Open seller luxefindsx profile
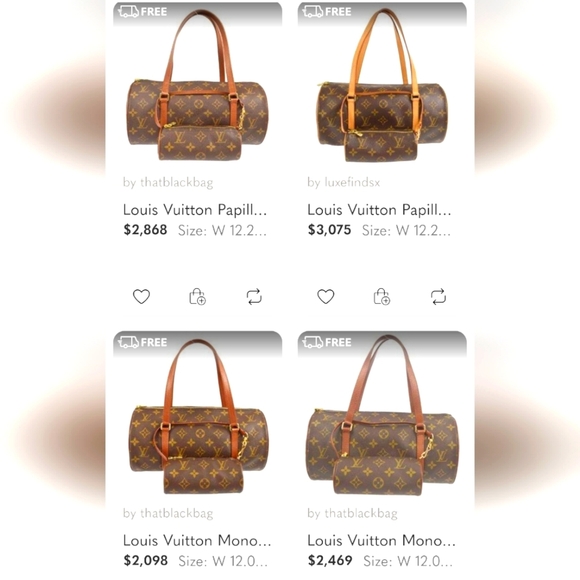The image size is (580, 580). 344,182
